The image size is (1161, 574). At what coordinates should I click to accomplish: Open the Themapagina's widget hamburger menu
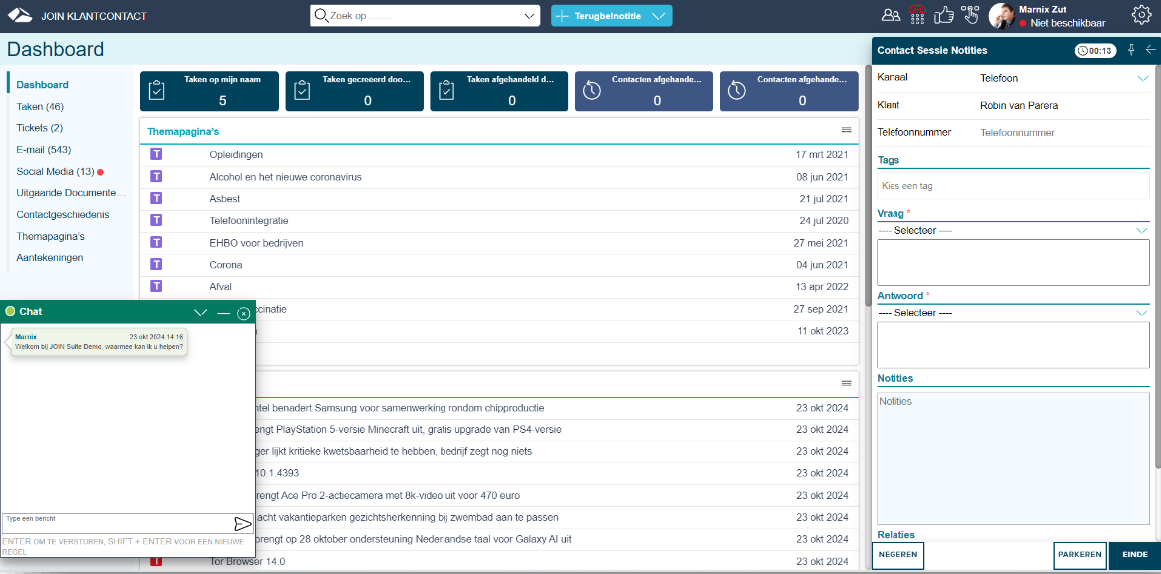(x=846, y=130)
